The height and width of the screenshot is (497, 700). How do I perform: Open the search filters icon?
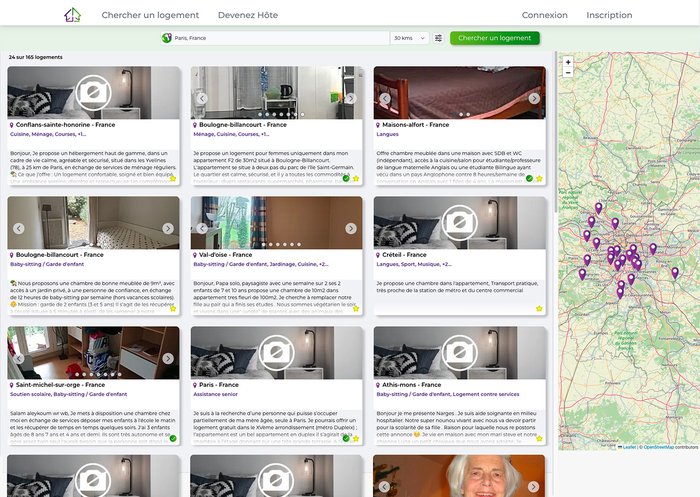438,38
